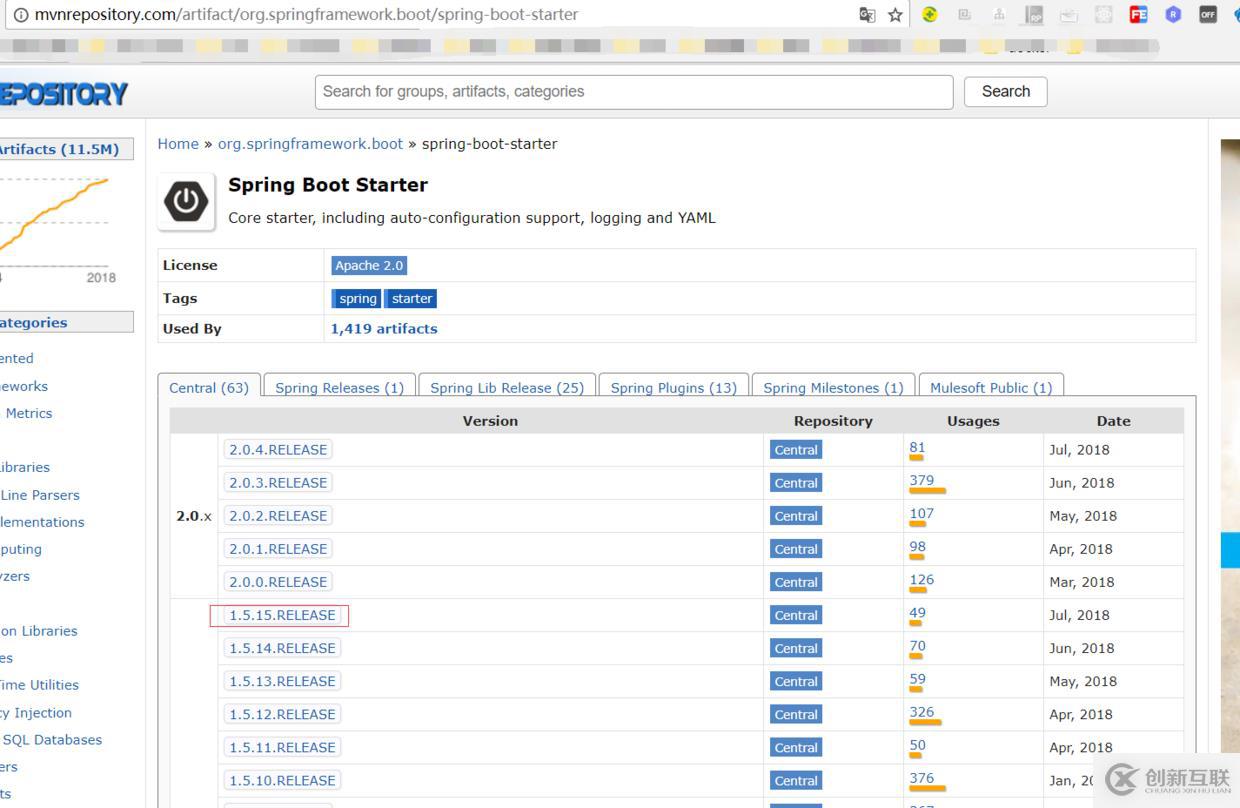Open the 376 usages link
1240x808 pixels.
[x=921, y=778]
